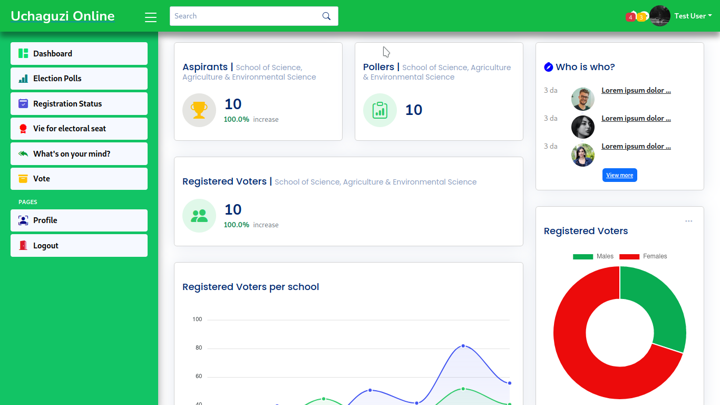Open Election Polls in sidebar
The height and width of the screenshot is (405, 720).
[79, 78]
